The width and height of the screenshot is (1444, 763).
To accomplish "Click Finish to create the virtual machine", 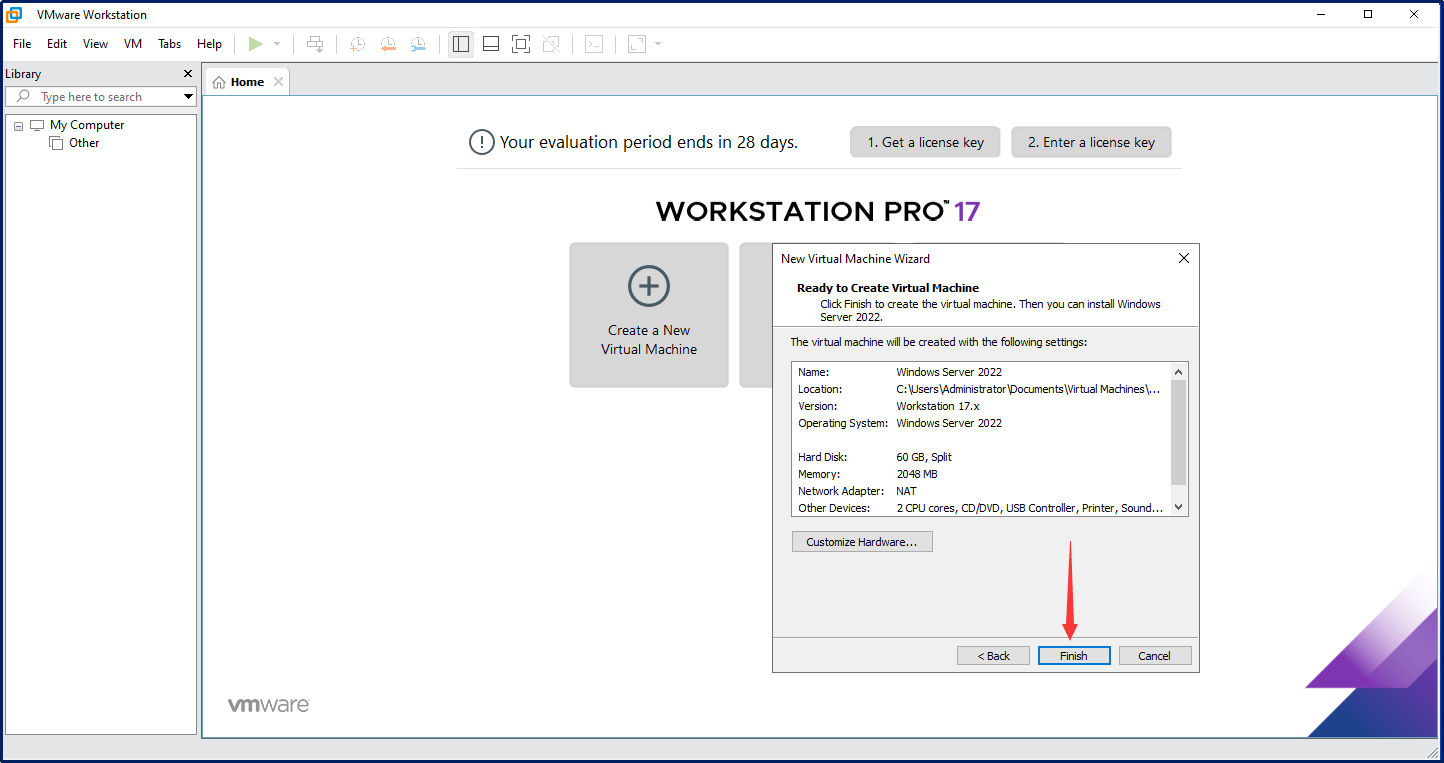I will coord(1074,656).
